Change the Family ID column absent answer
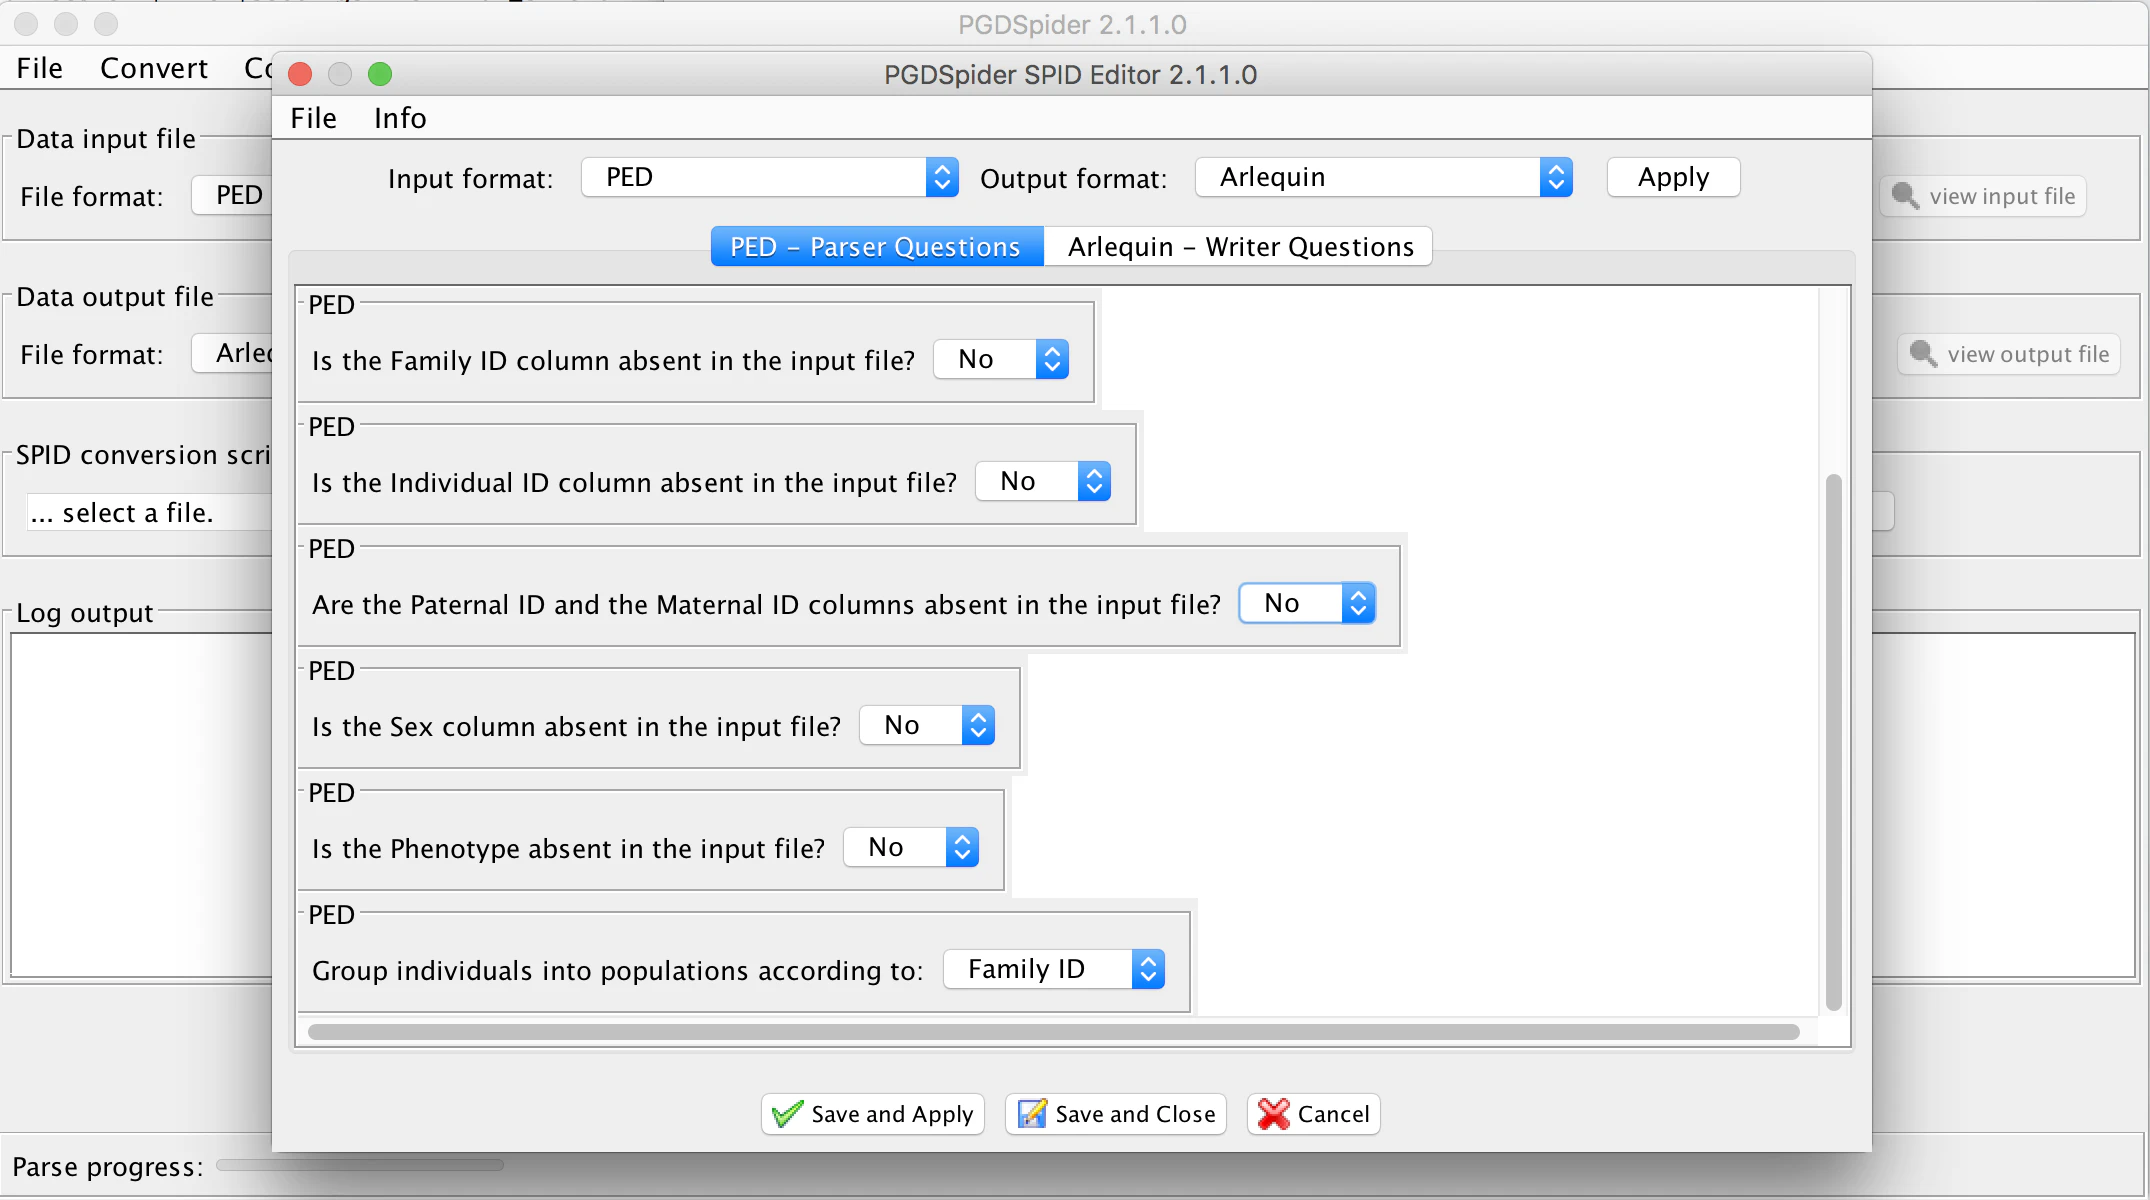This screenshot has width=2150, height=1200. click(1001, 359)
